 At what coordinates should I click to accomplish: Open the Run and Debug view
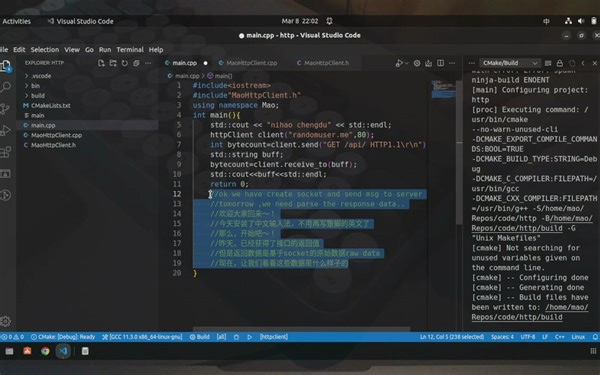[5, 130]
